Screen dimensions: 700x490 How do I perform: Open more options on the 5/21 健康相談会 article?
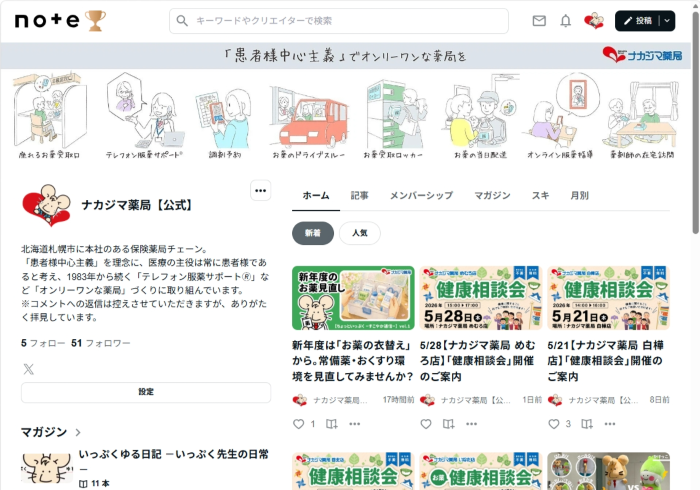(610, 424)
